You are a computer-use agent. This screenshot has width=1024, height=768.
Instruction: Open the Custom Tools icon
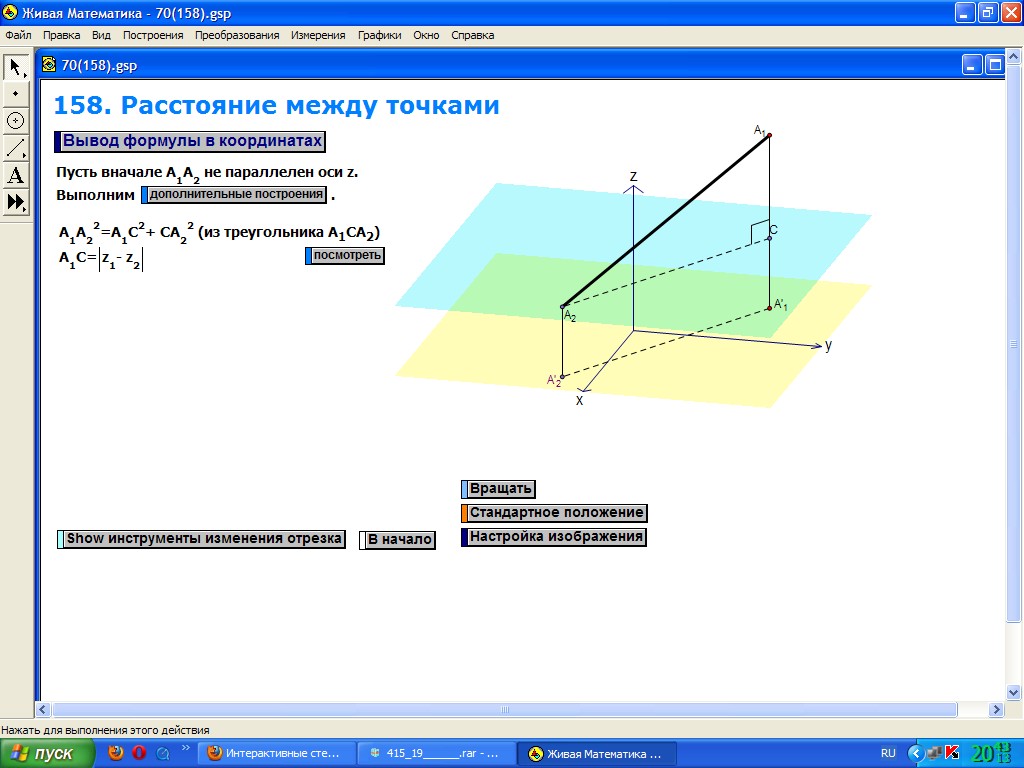click(15, 202)
